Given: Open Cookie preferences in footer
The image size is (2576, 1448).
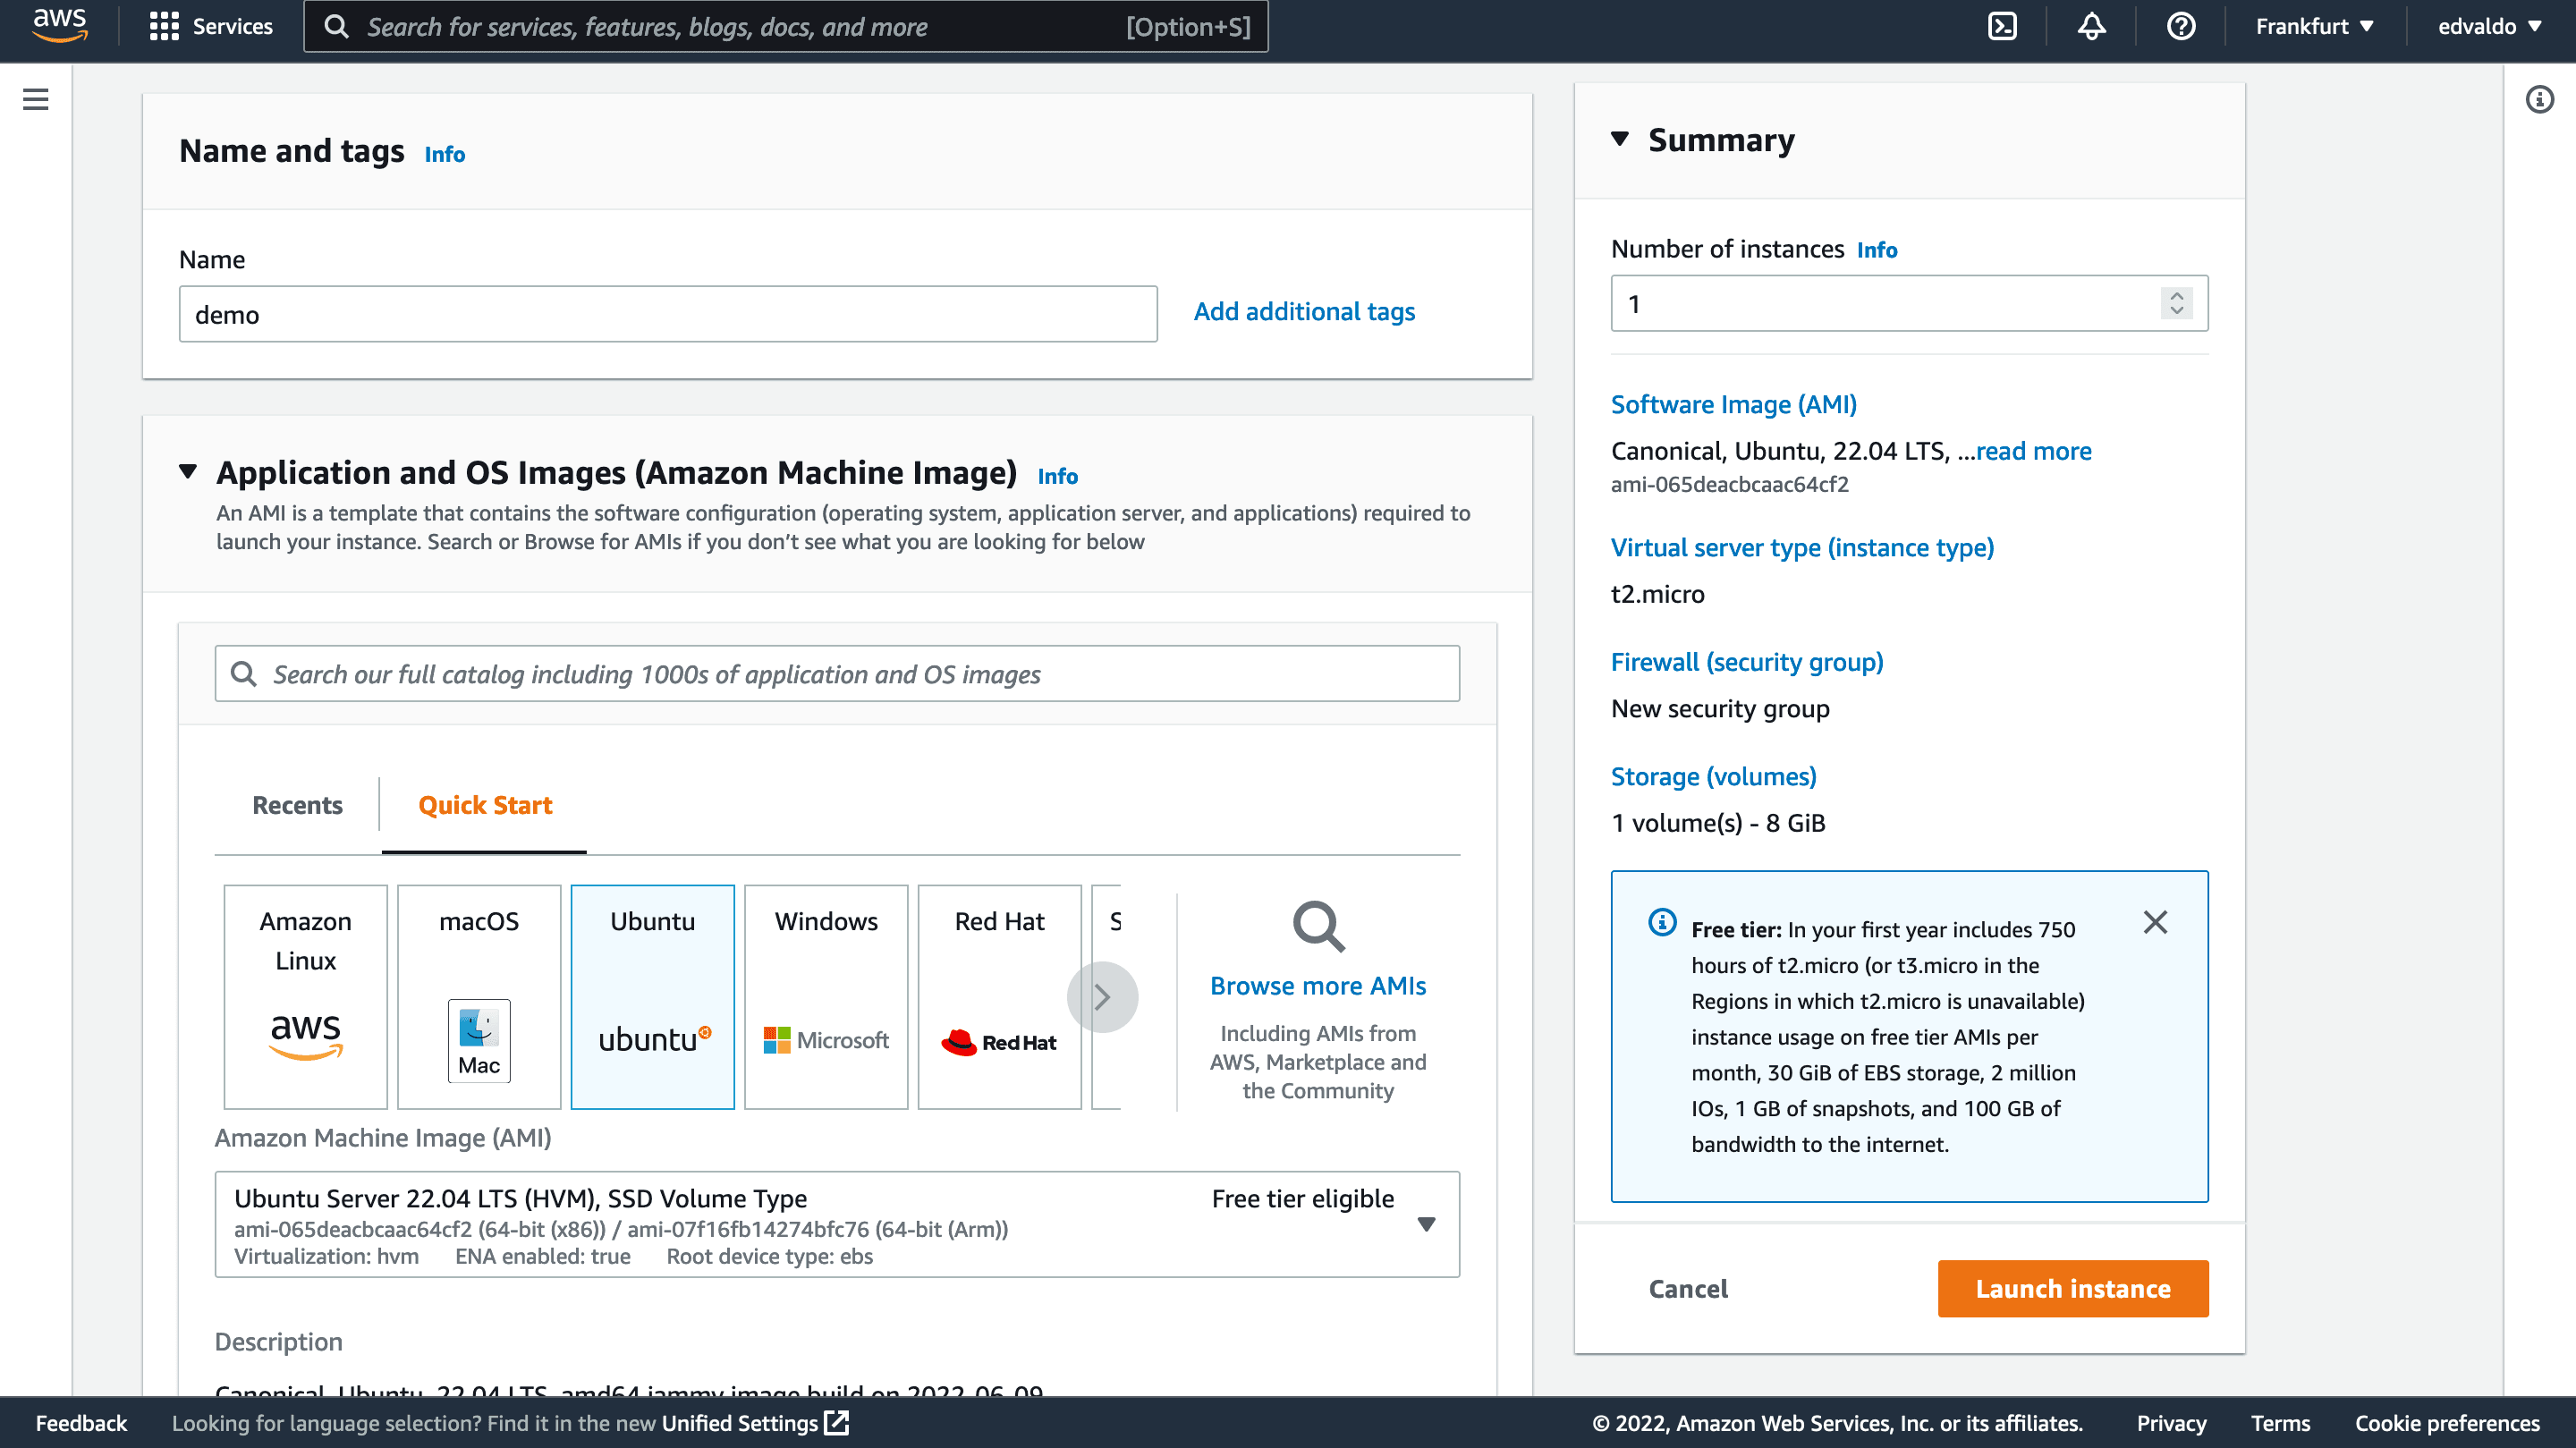Looking at the screenshot, I should [x=2447, y=1422].
